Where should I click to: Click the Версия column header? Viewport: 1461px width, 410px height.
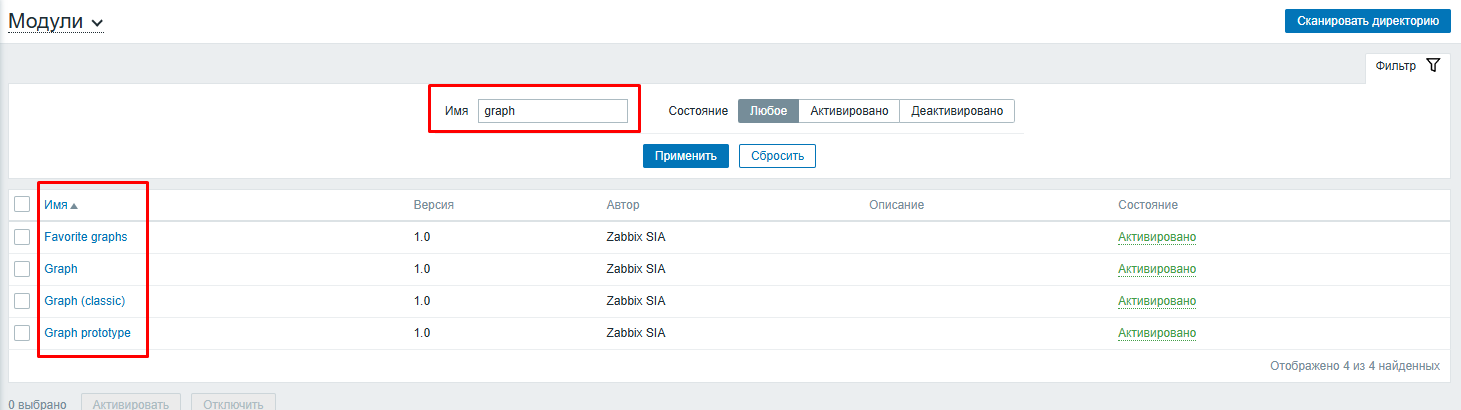434,205
